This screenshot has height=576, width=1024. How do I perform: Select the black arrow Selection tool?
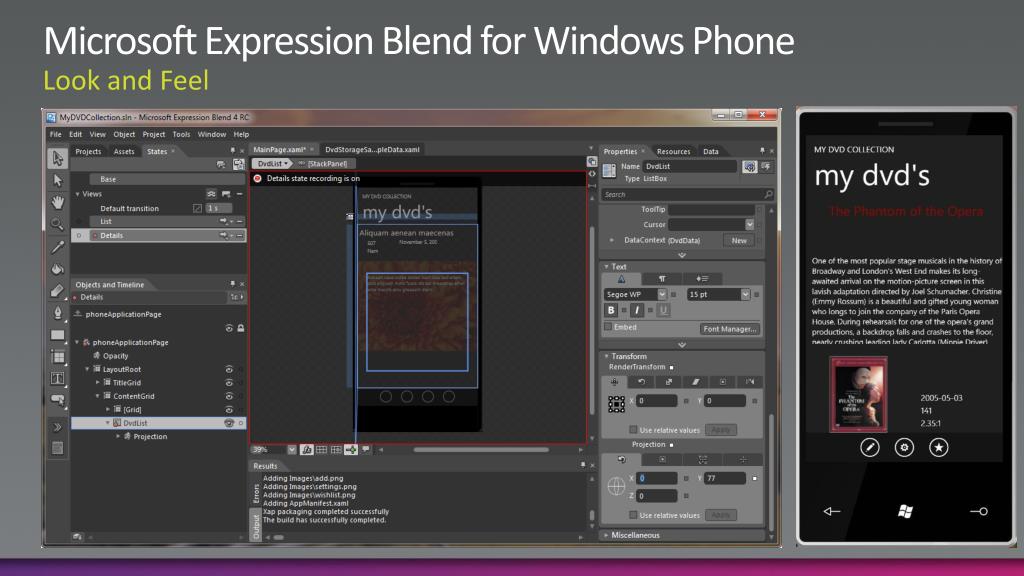tap(57, 158)
